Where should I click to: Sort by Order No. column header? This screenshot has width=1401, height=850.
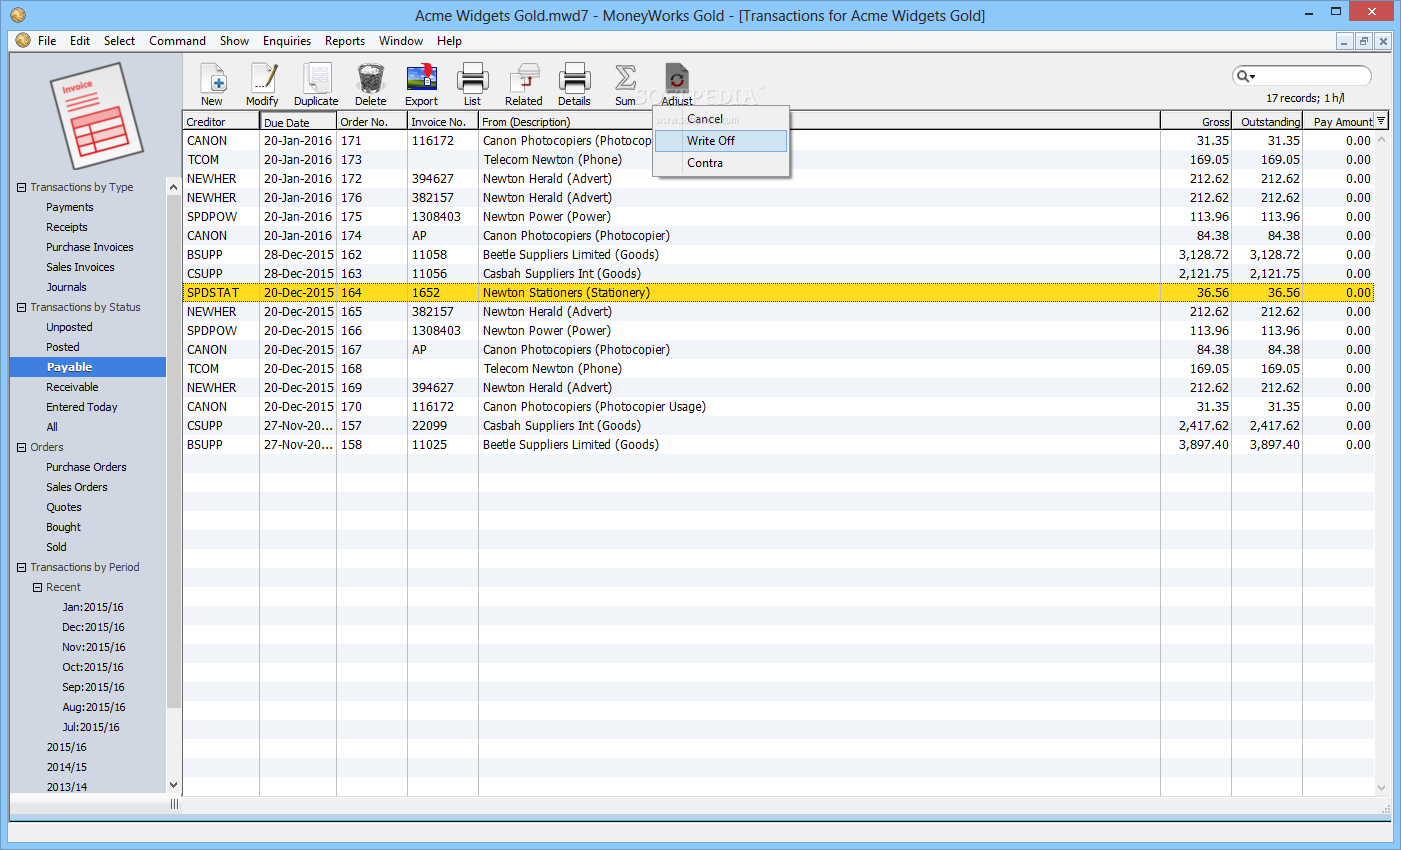coord(372,121)
